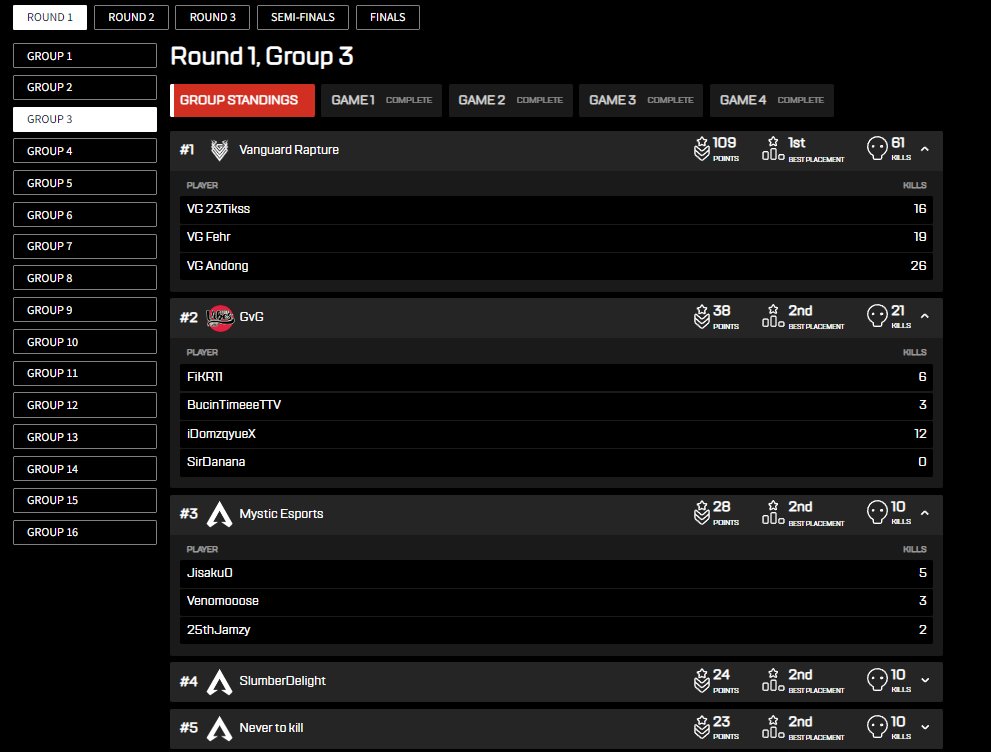
Task: Switch to the Round 1 tab
Action: coord(50,17)
